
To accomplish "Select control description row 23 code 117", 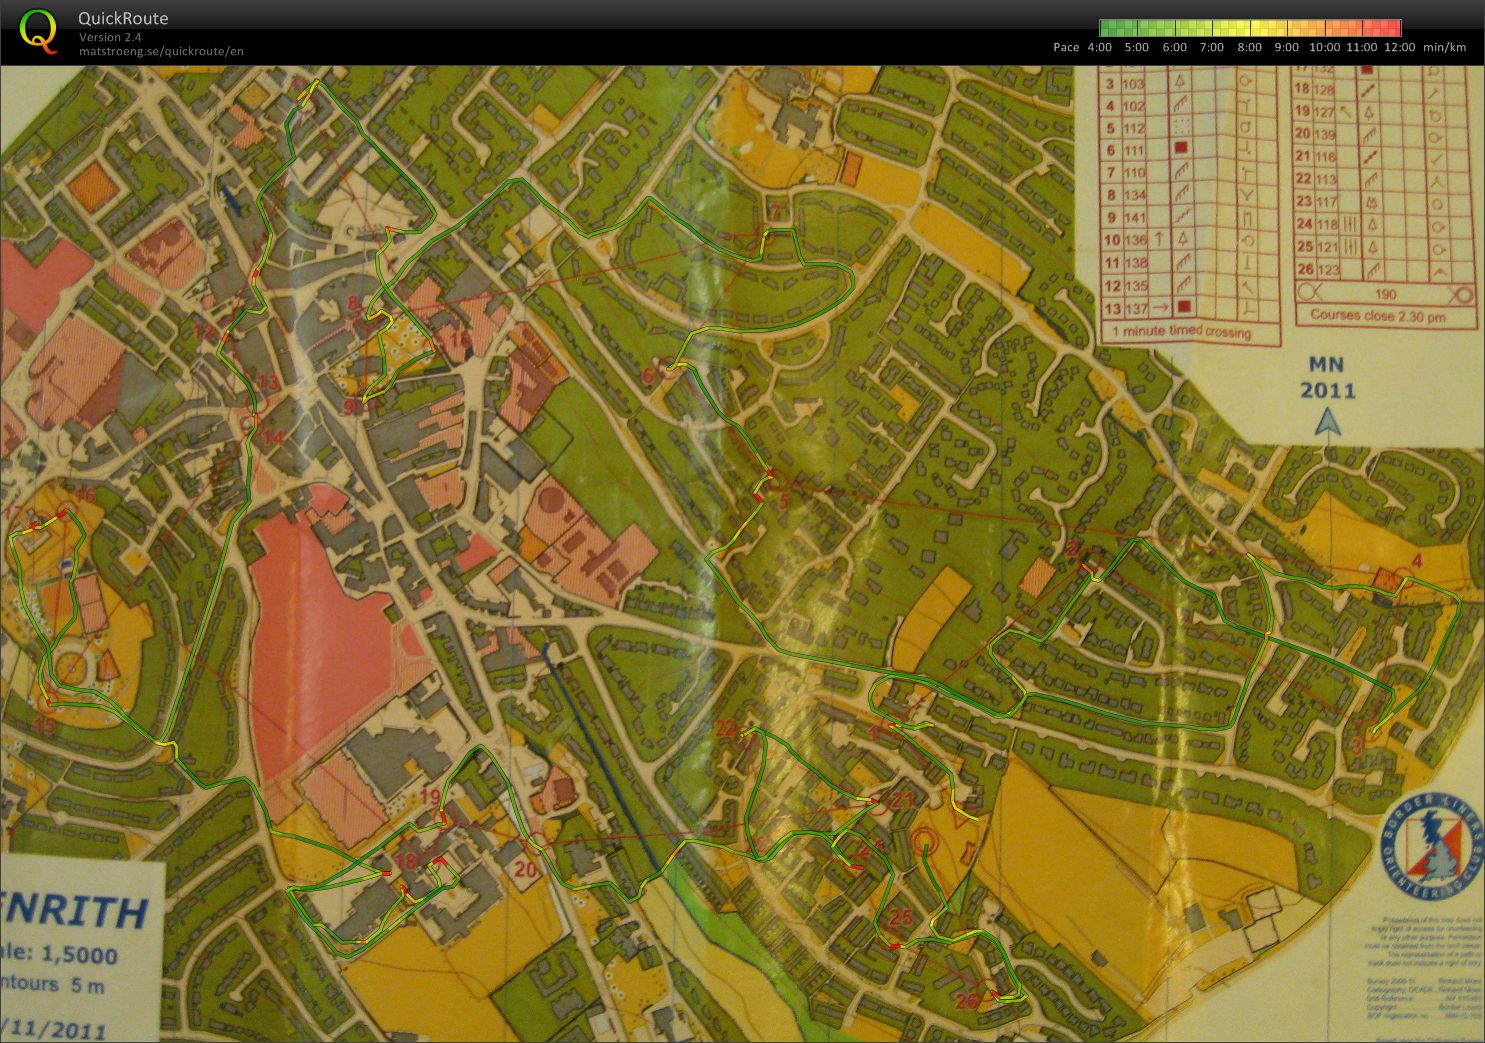I will [x=1381, y=202].
